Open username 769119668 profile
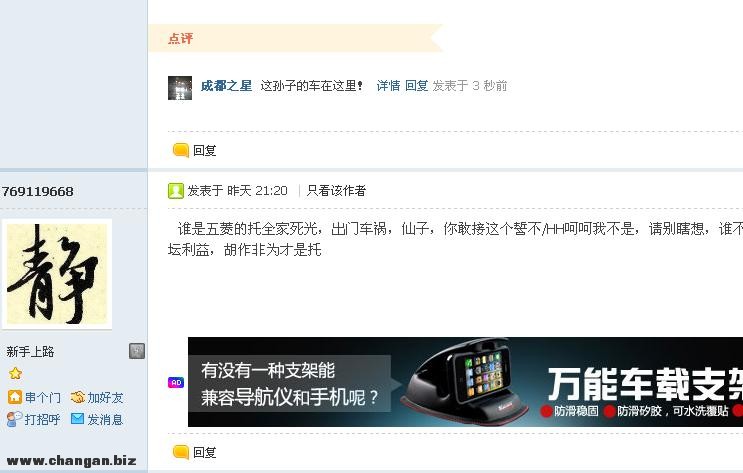Viewport: 743px width, 473px height. click(38, 191)
